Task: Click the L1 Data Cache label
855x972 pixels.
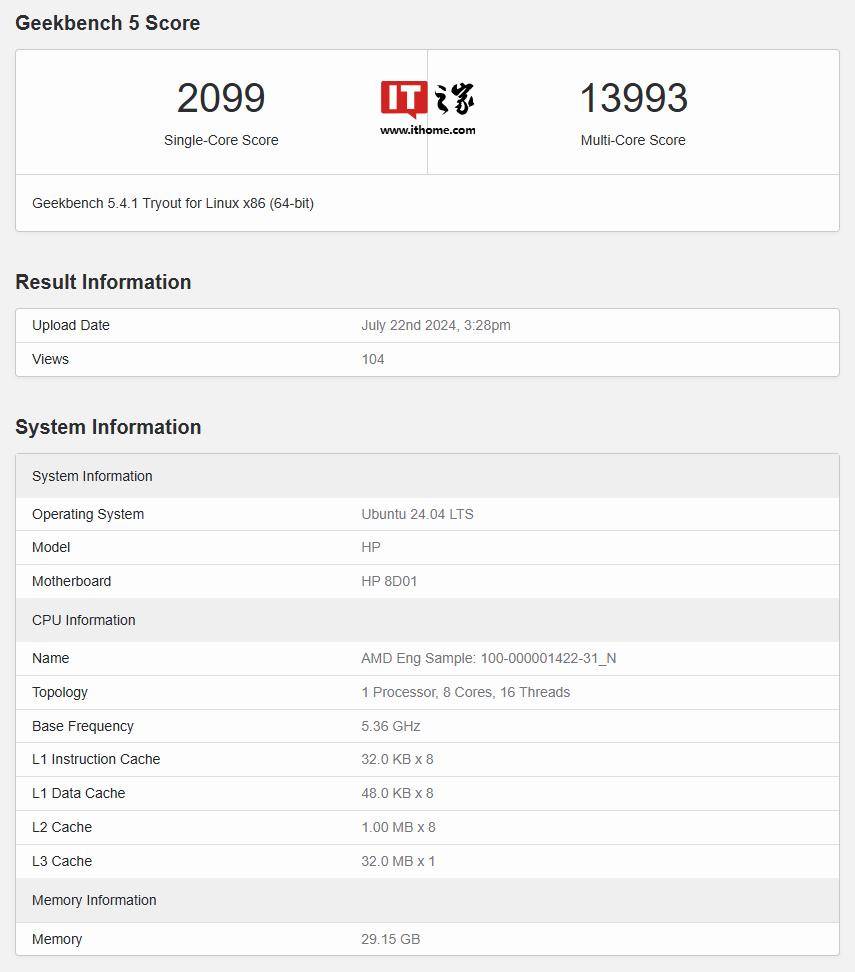Action: coord(79,793)
